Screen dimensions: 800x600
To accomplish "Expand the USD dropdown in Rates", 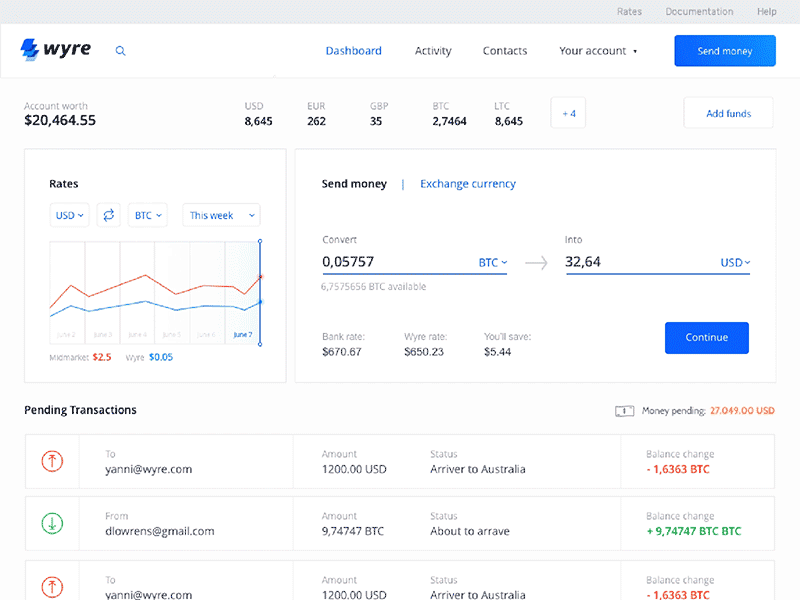I will [70, 215].
